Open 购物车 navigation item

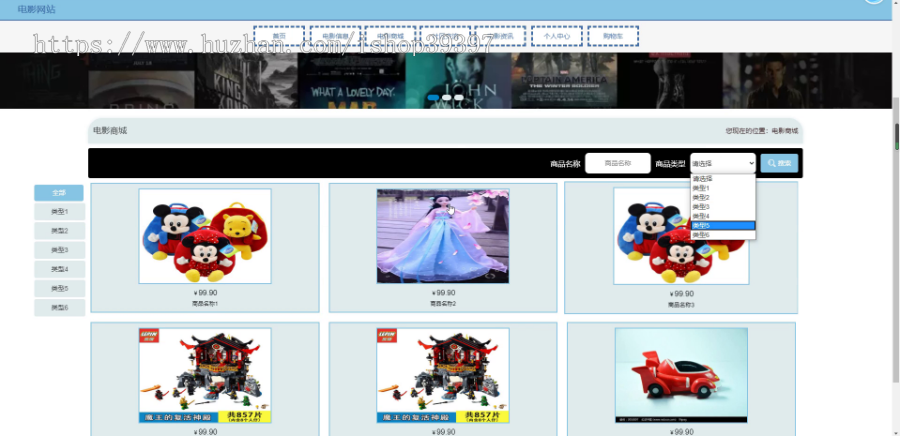pos(613,36)
